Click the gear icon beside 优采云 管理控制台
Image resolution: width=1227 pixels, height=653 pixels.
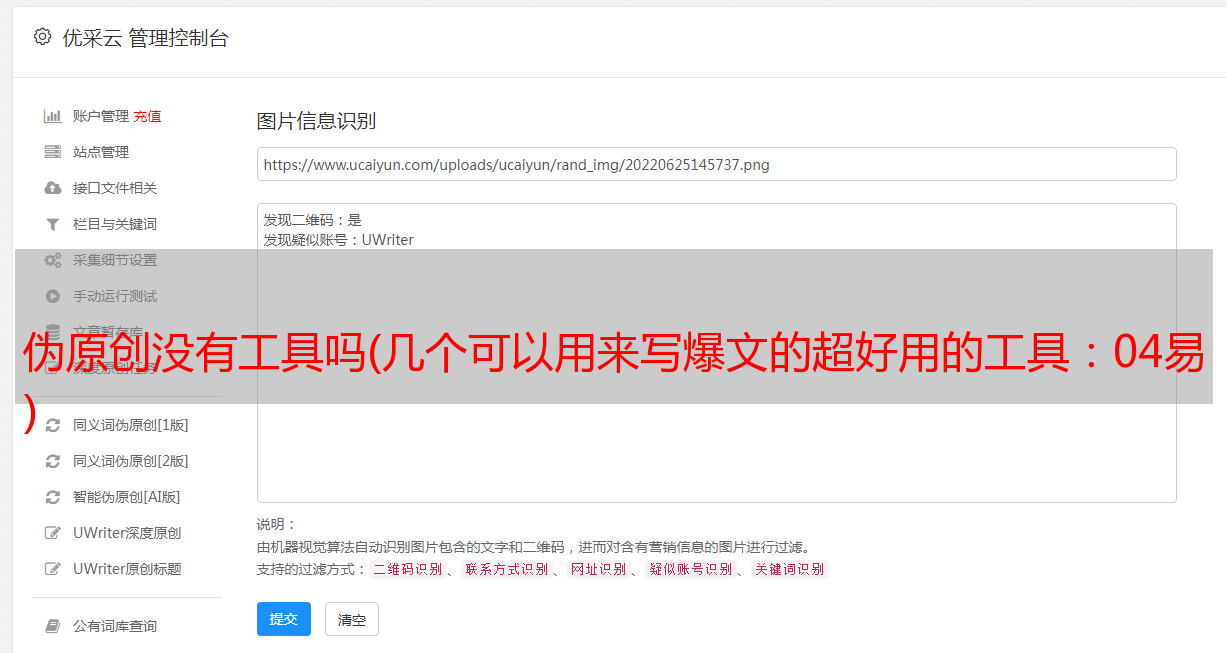(42, 37)
